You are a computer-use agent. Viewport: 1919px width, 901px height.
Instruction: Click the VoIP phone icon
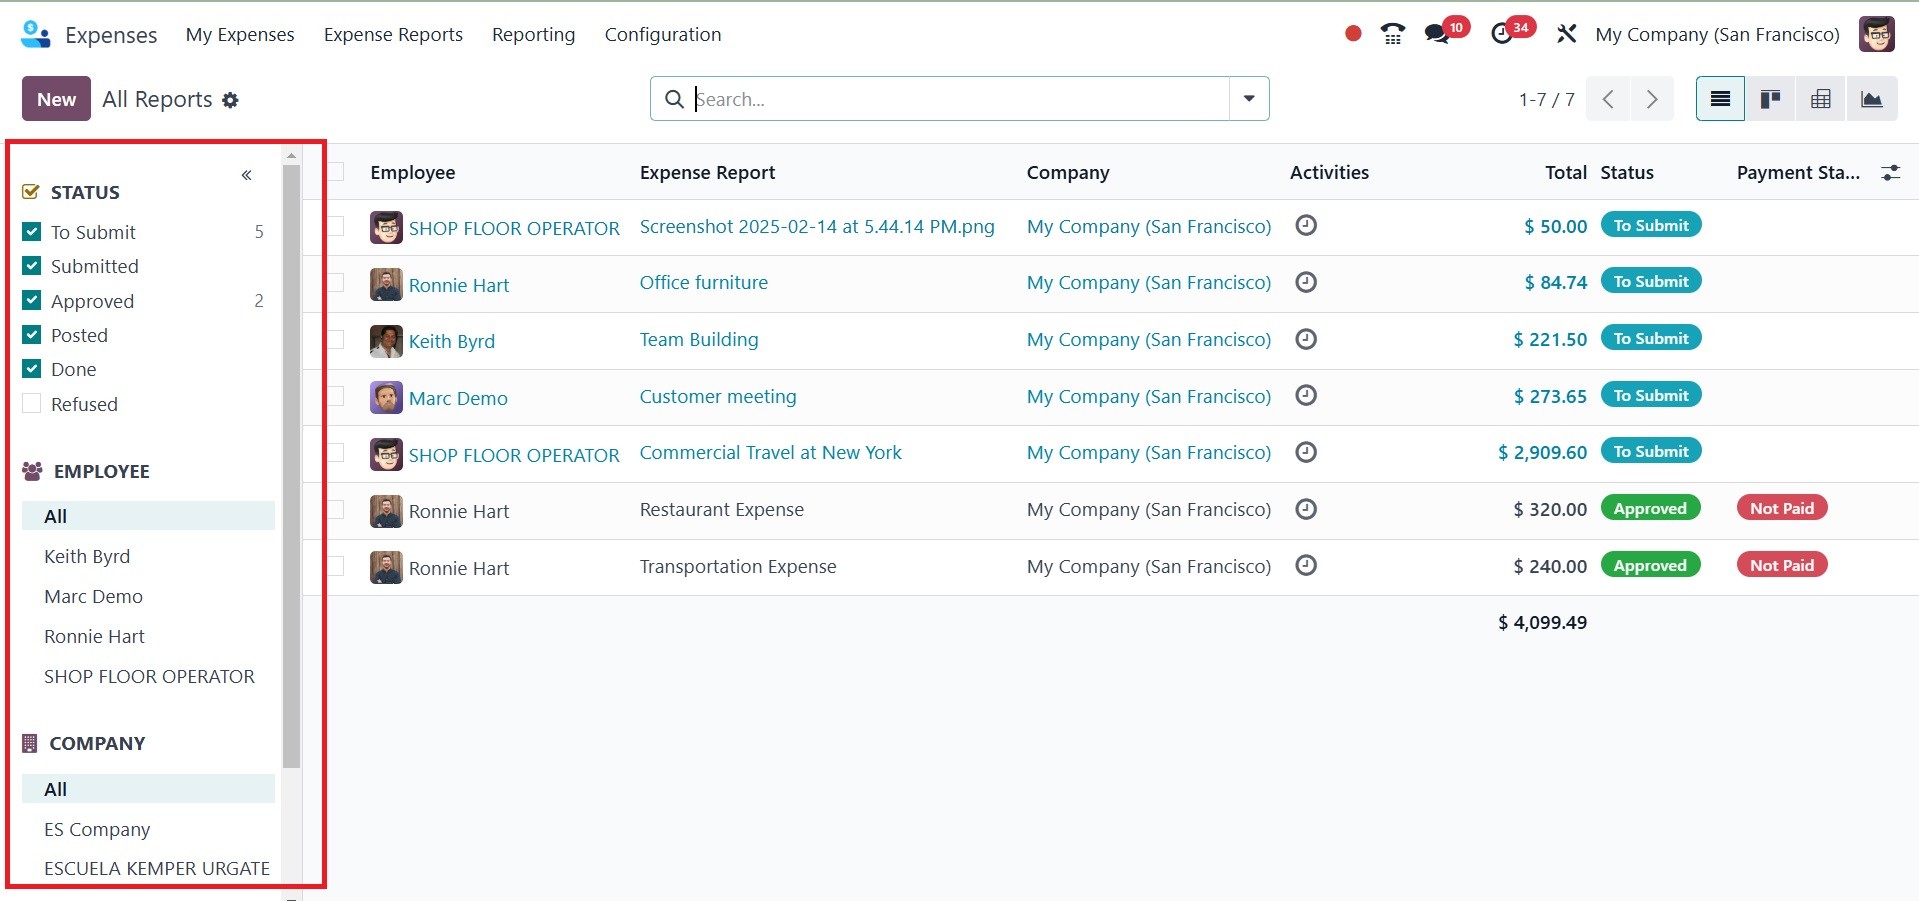(x=1392, y=34)
